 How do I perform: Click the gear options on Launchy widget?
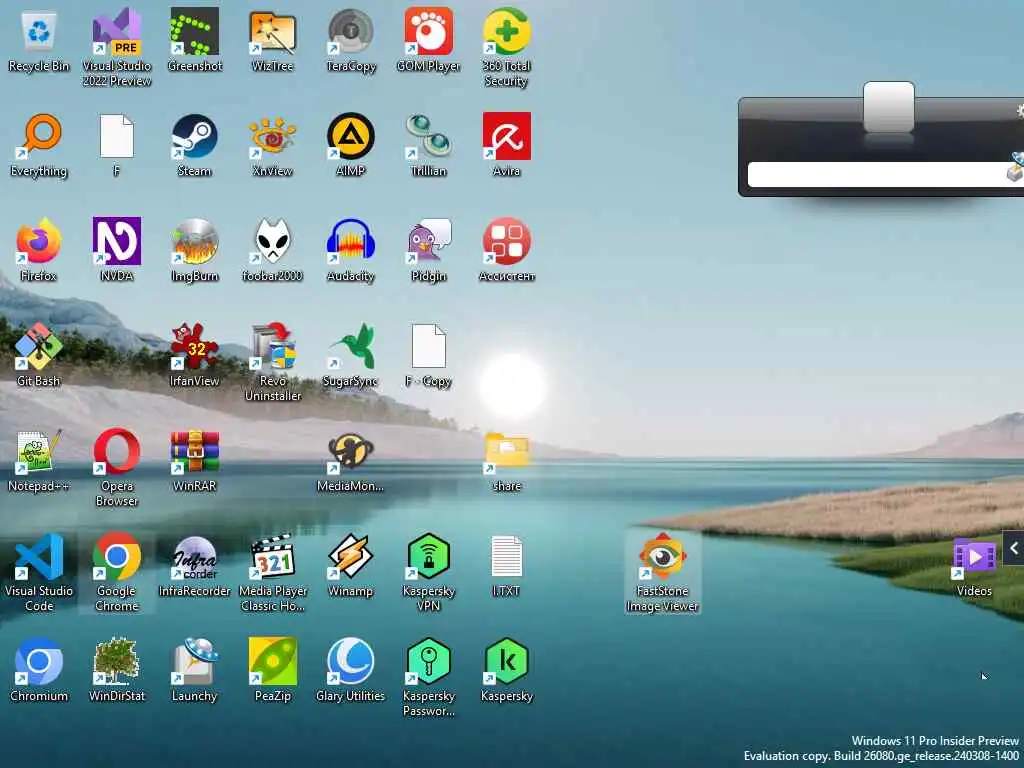(1020, 111)
